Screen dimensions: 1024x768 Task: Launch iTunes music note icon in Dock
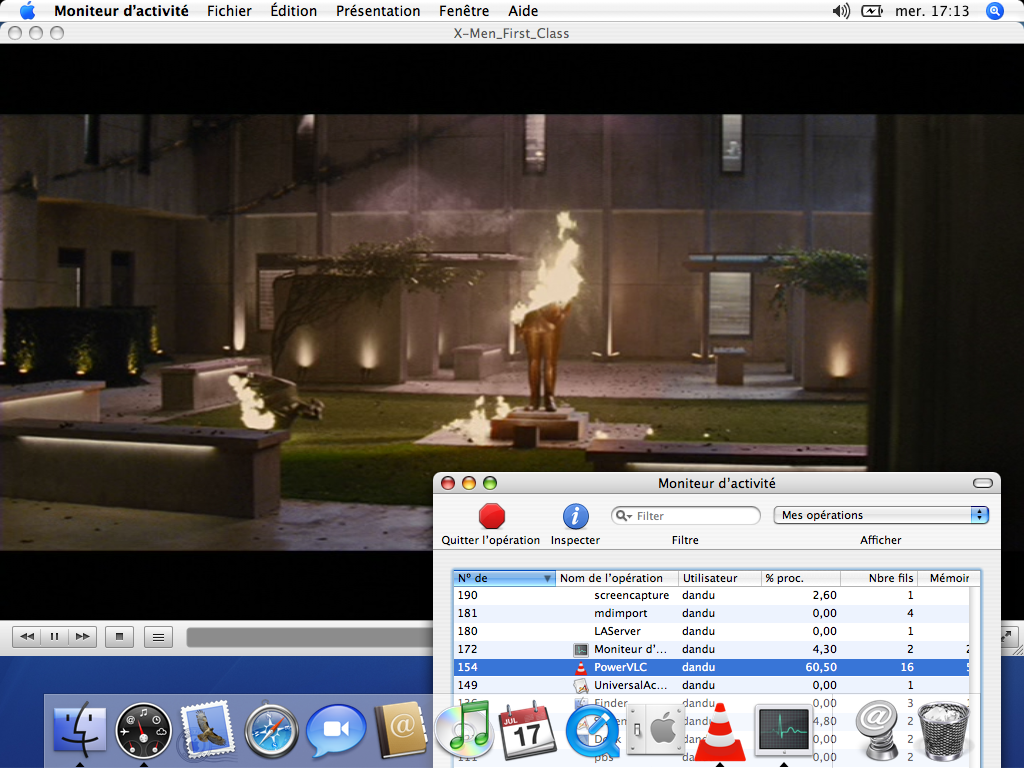point(464,728)
